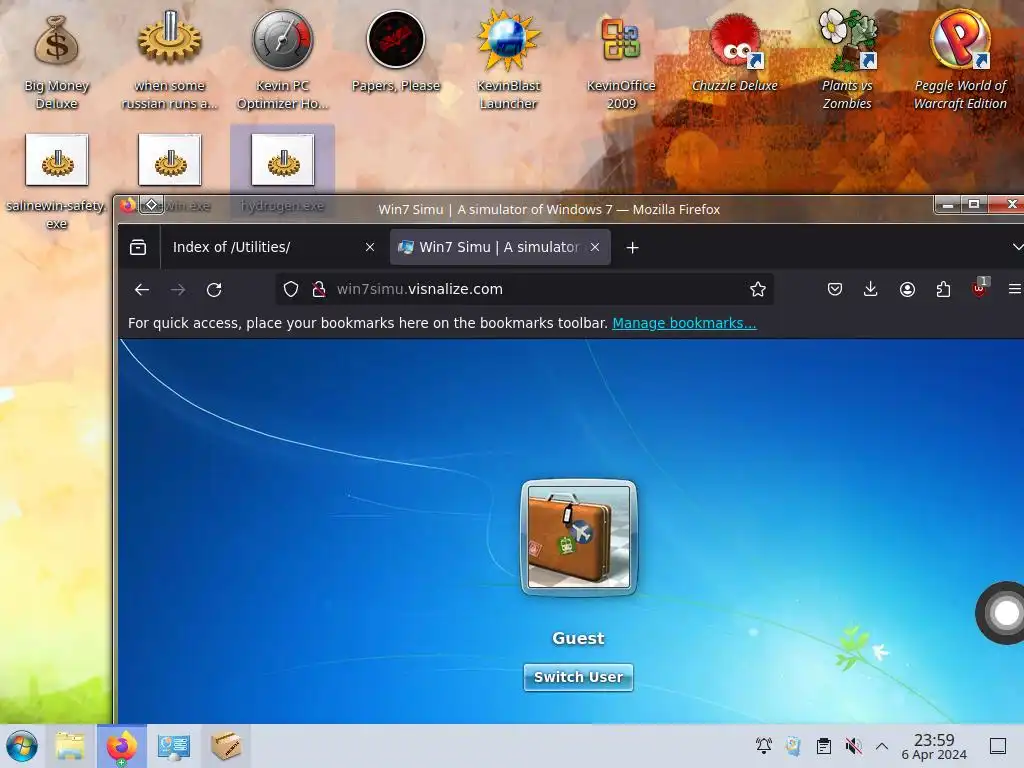1024x768 pixels.
Task: Reload the Win7 Simu page
Action: click(x=214, y=289)
